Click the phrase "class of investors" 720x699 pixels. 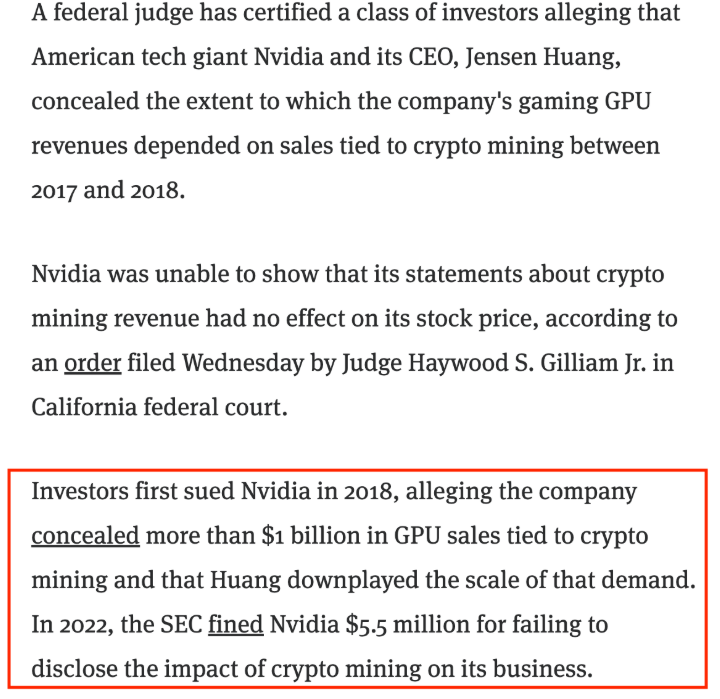pyautogui.click(x=435, y=13)
